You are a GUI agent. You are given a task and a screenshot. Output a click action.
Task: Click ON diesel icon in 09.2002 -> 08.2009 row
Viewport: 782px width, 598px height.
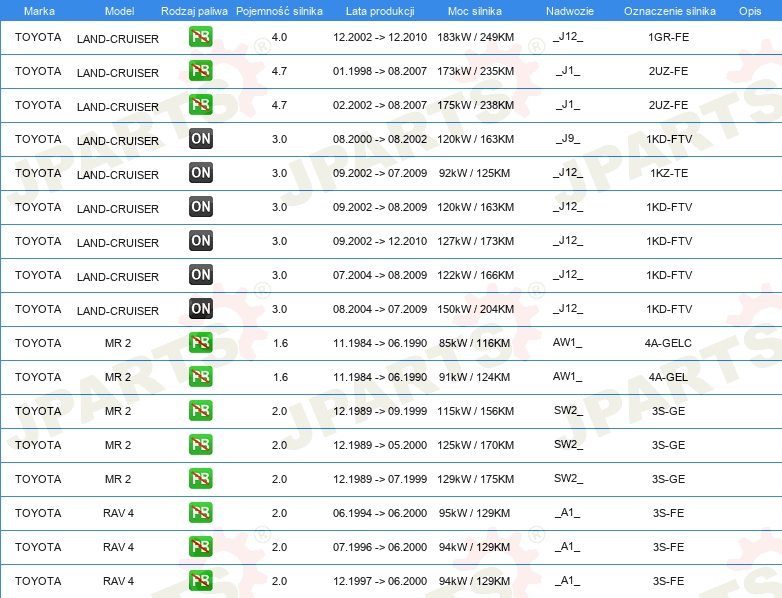coord(200,206)
